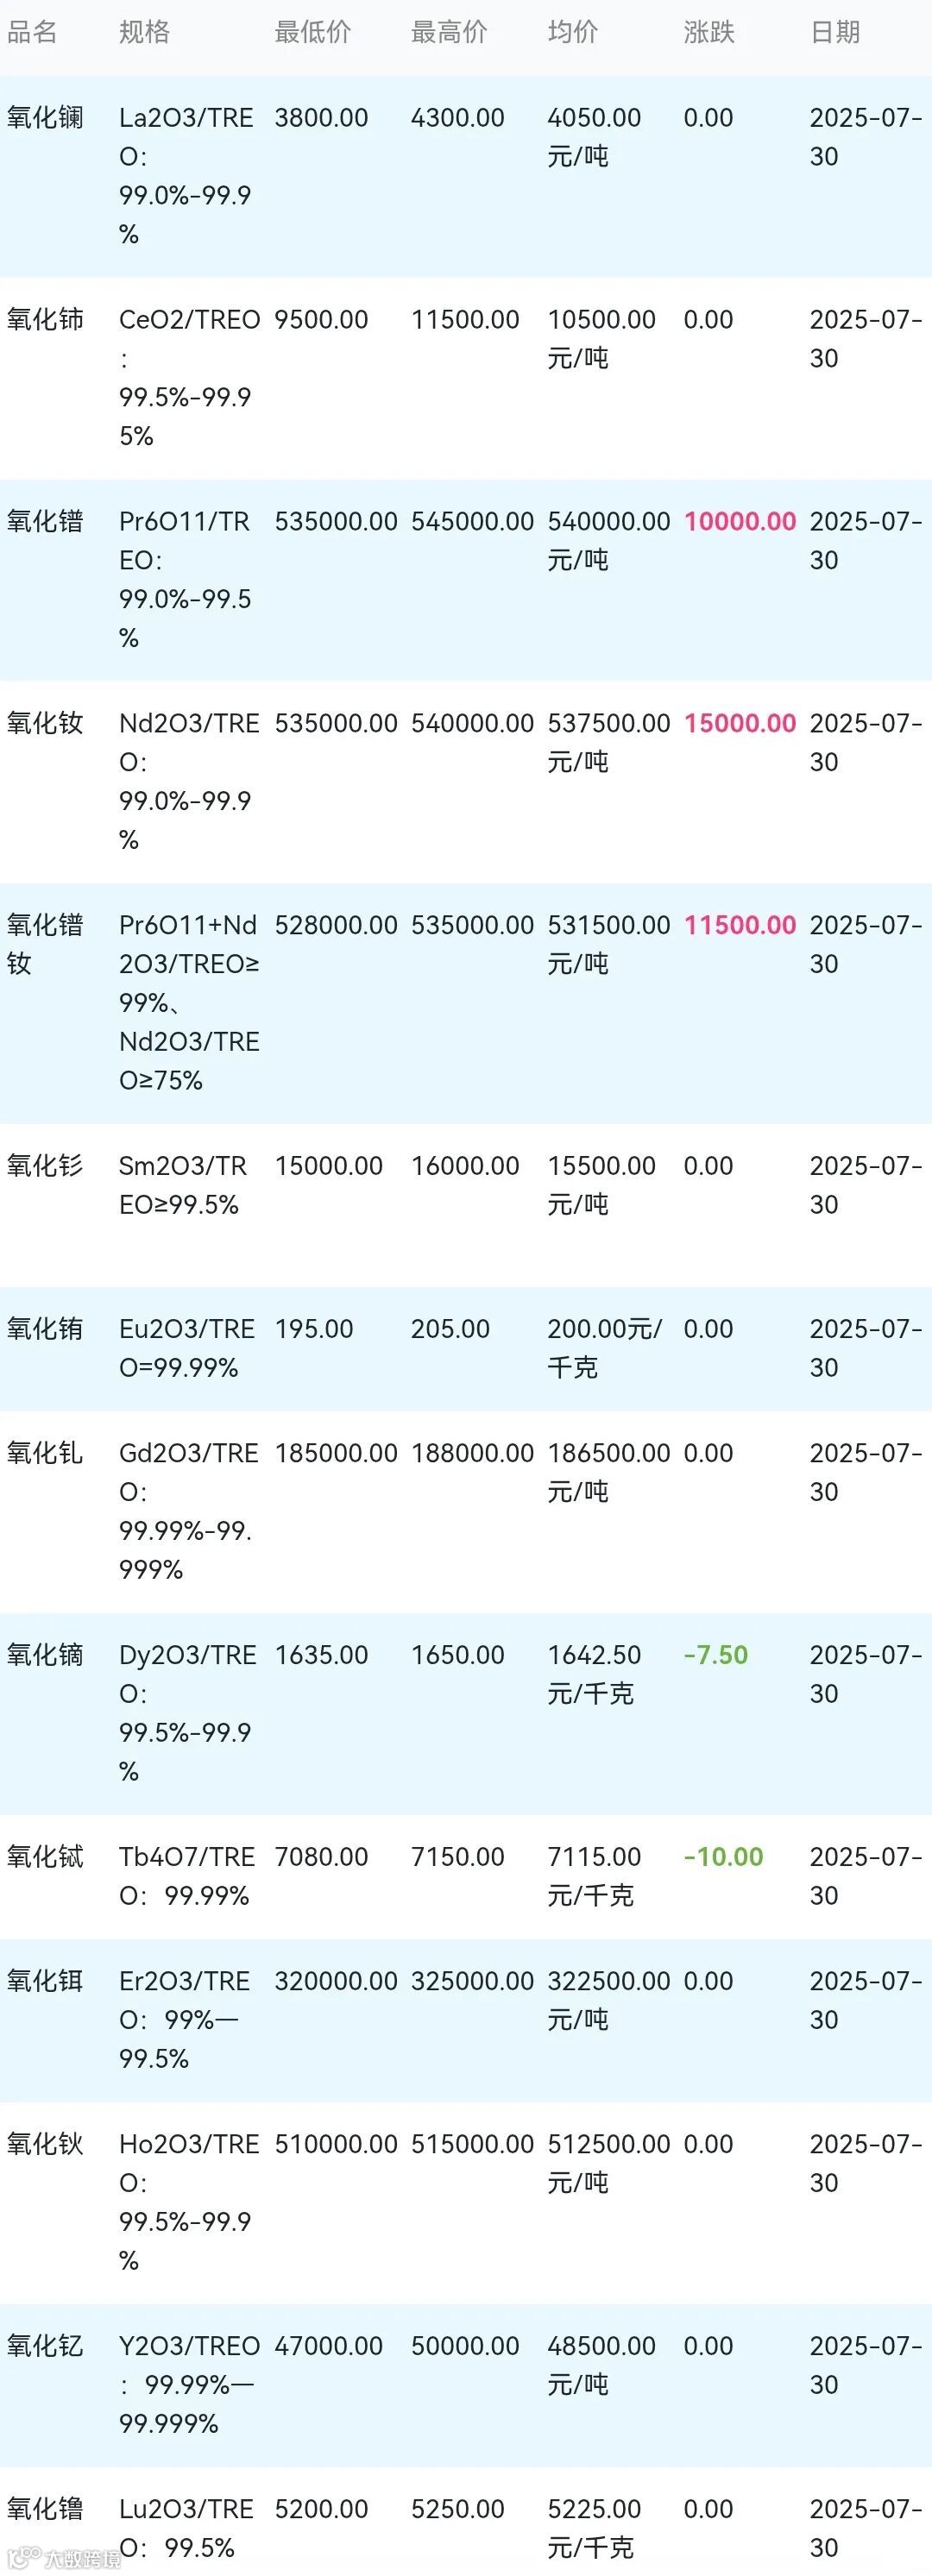The width and height of the screenshot is (932, 2576).
Task: Open the 氧化镨钕 row name
Action: pos(45,944)
